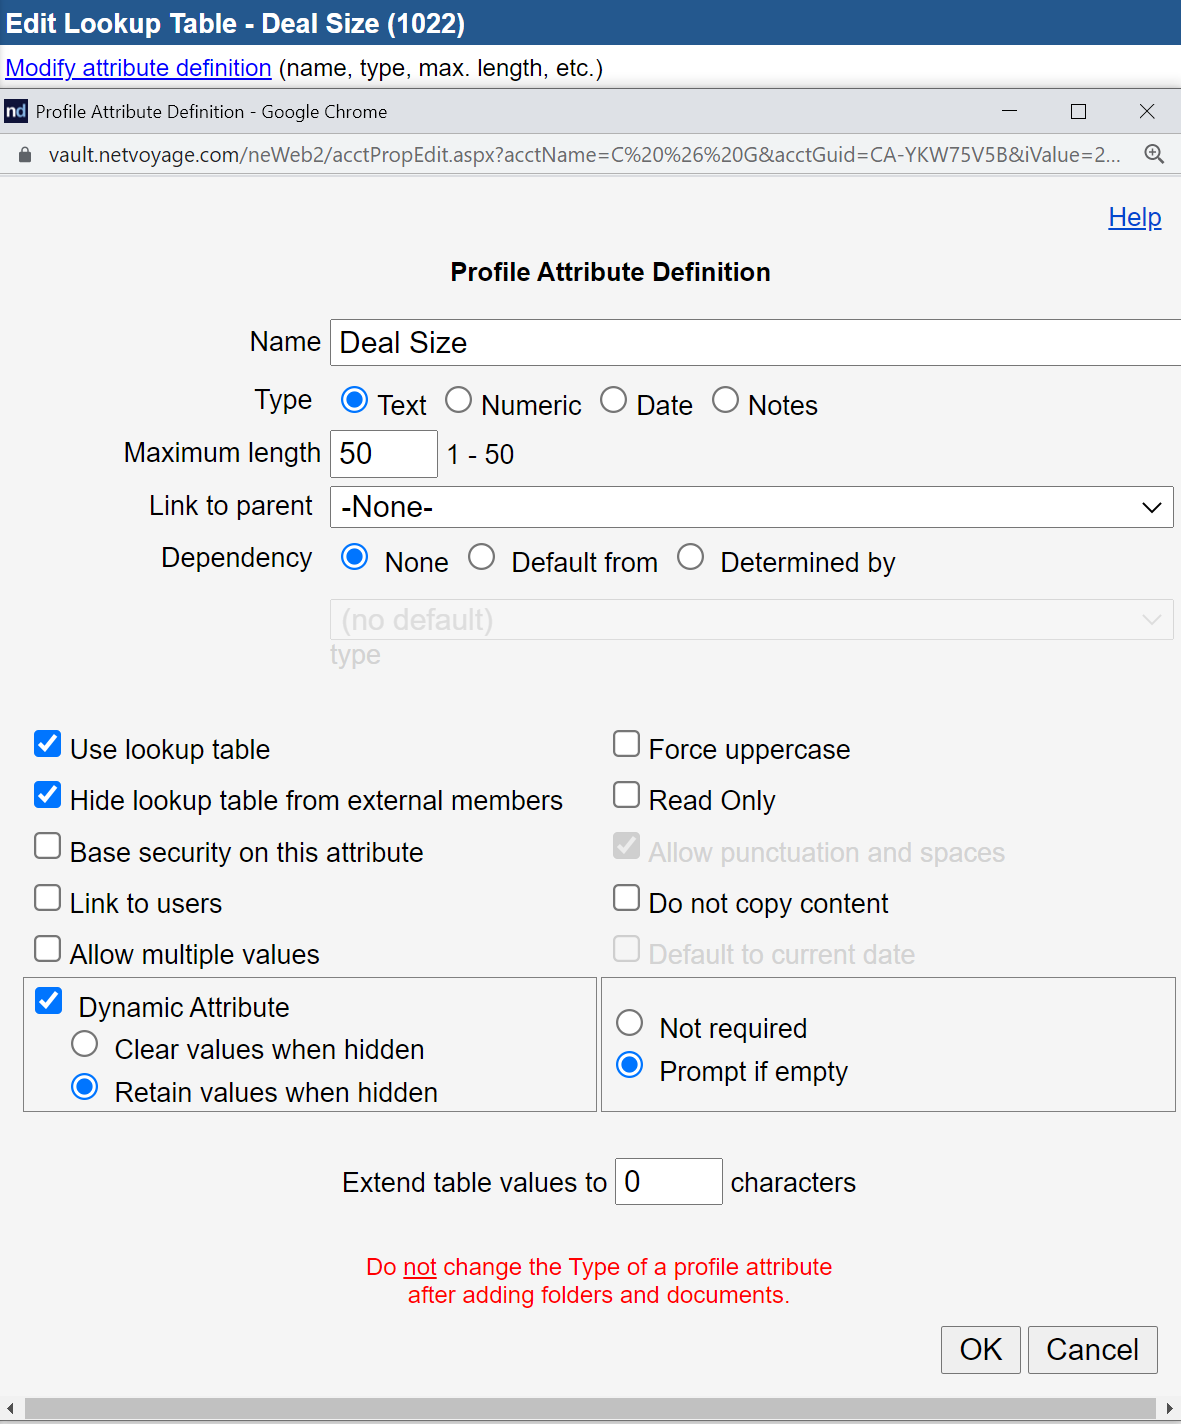This screenshot has width=1181, height=1424.
Task: Check Allow multiple values
Action: tap(47, 948)
